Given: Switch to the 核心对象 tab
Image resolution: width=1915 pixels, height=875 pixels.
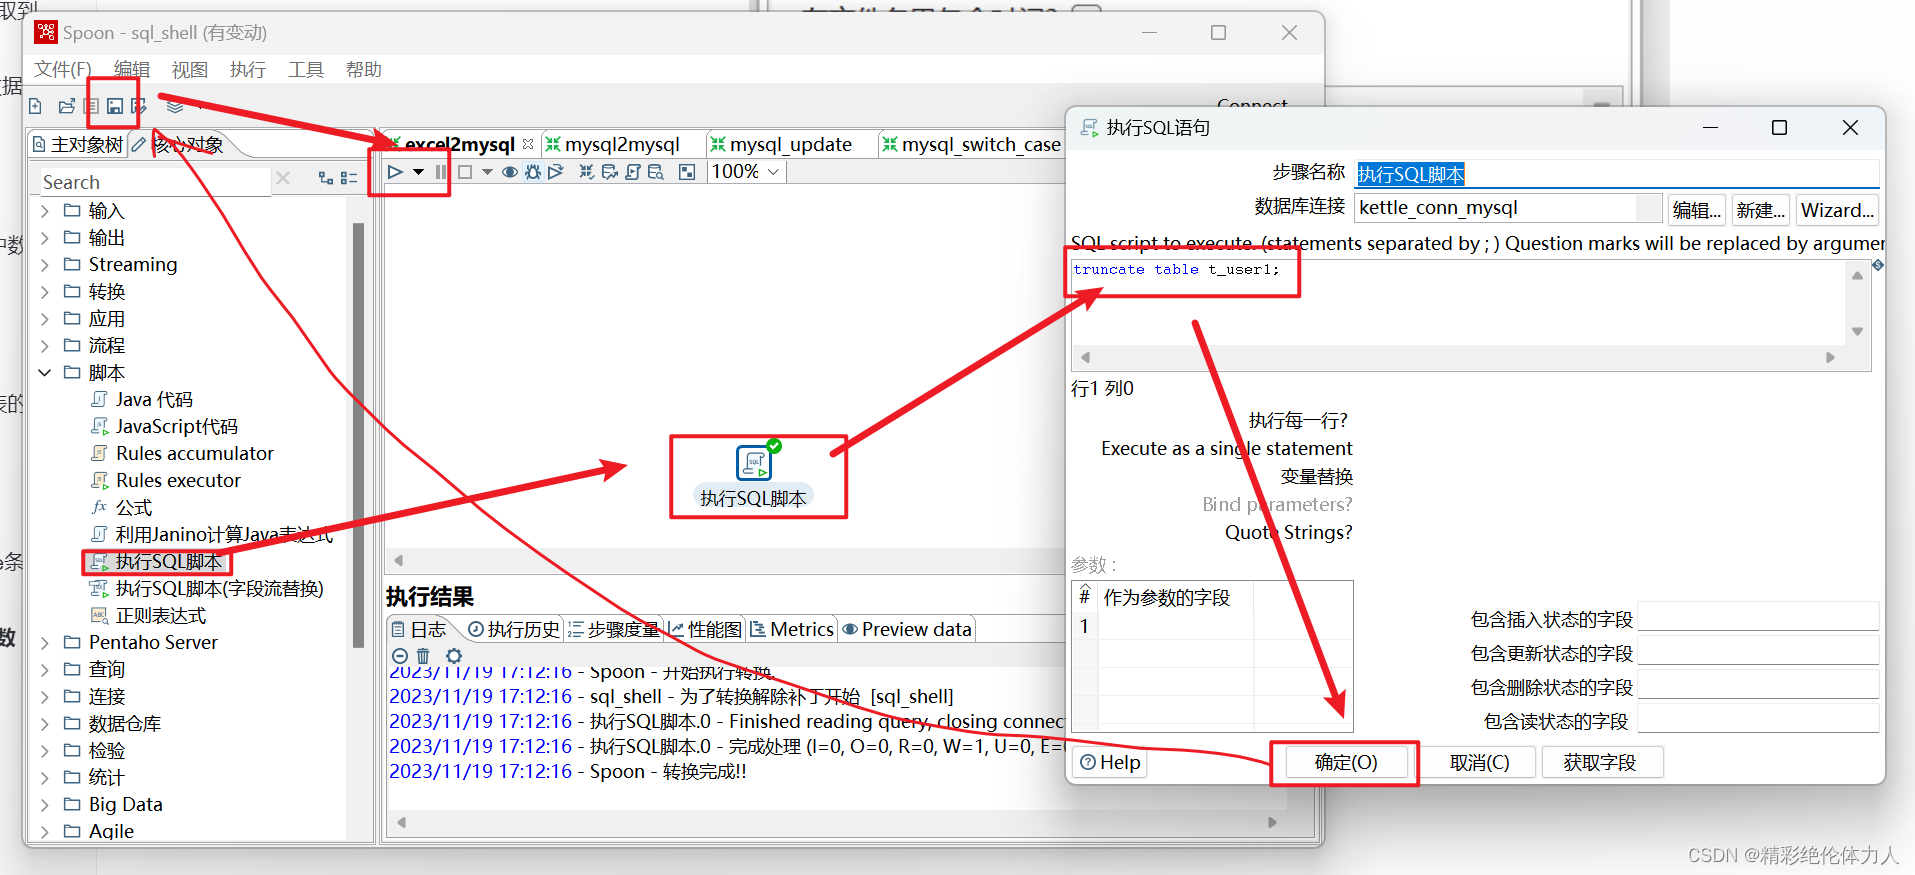Looking at the screenshot, I should tap(189, 145).
